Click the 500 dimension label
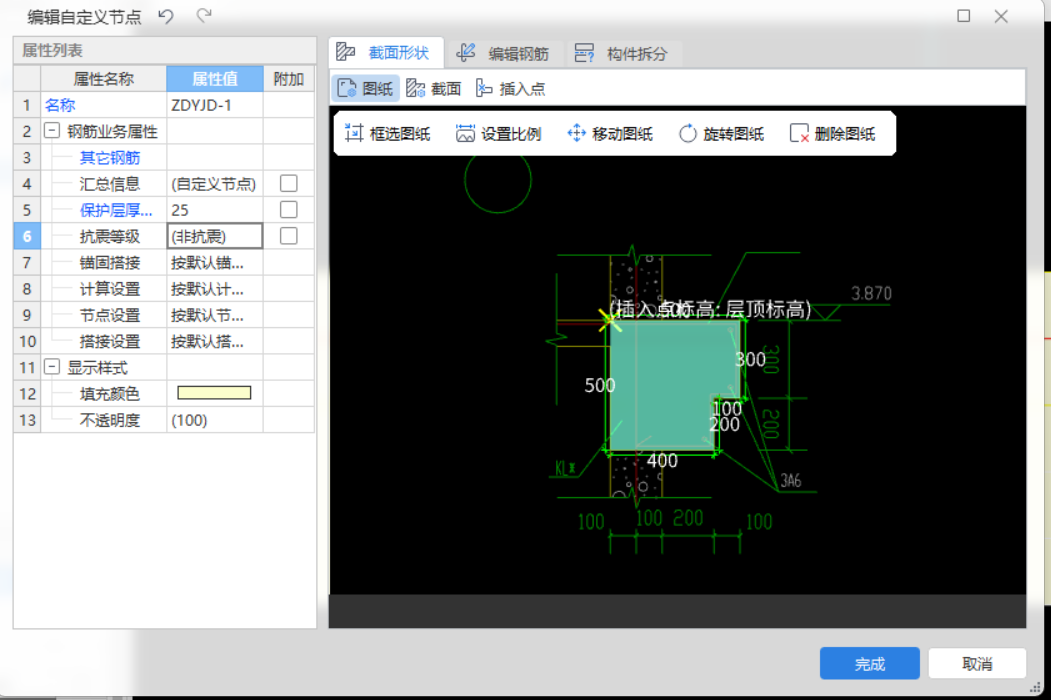 coord(600,386)
